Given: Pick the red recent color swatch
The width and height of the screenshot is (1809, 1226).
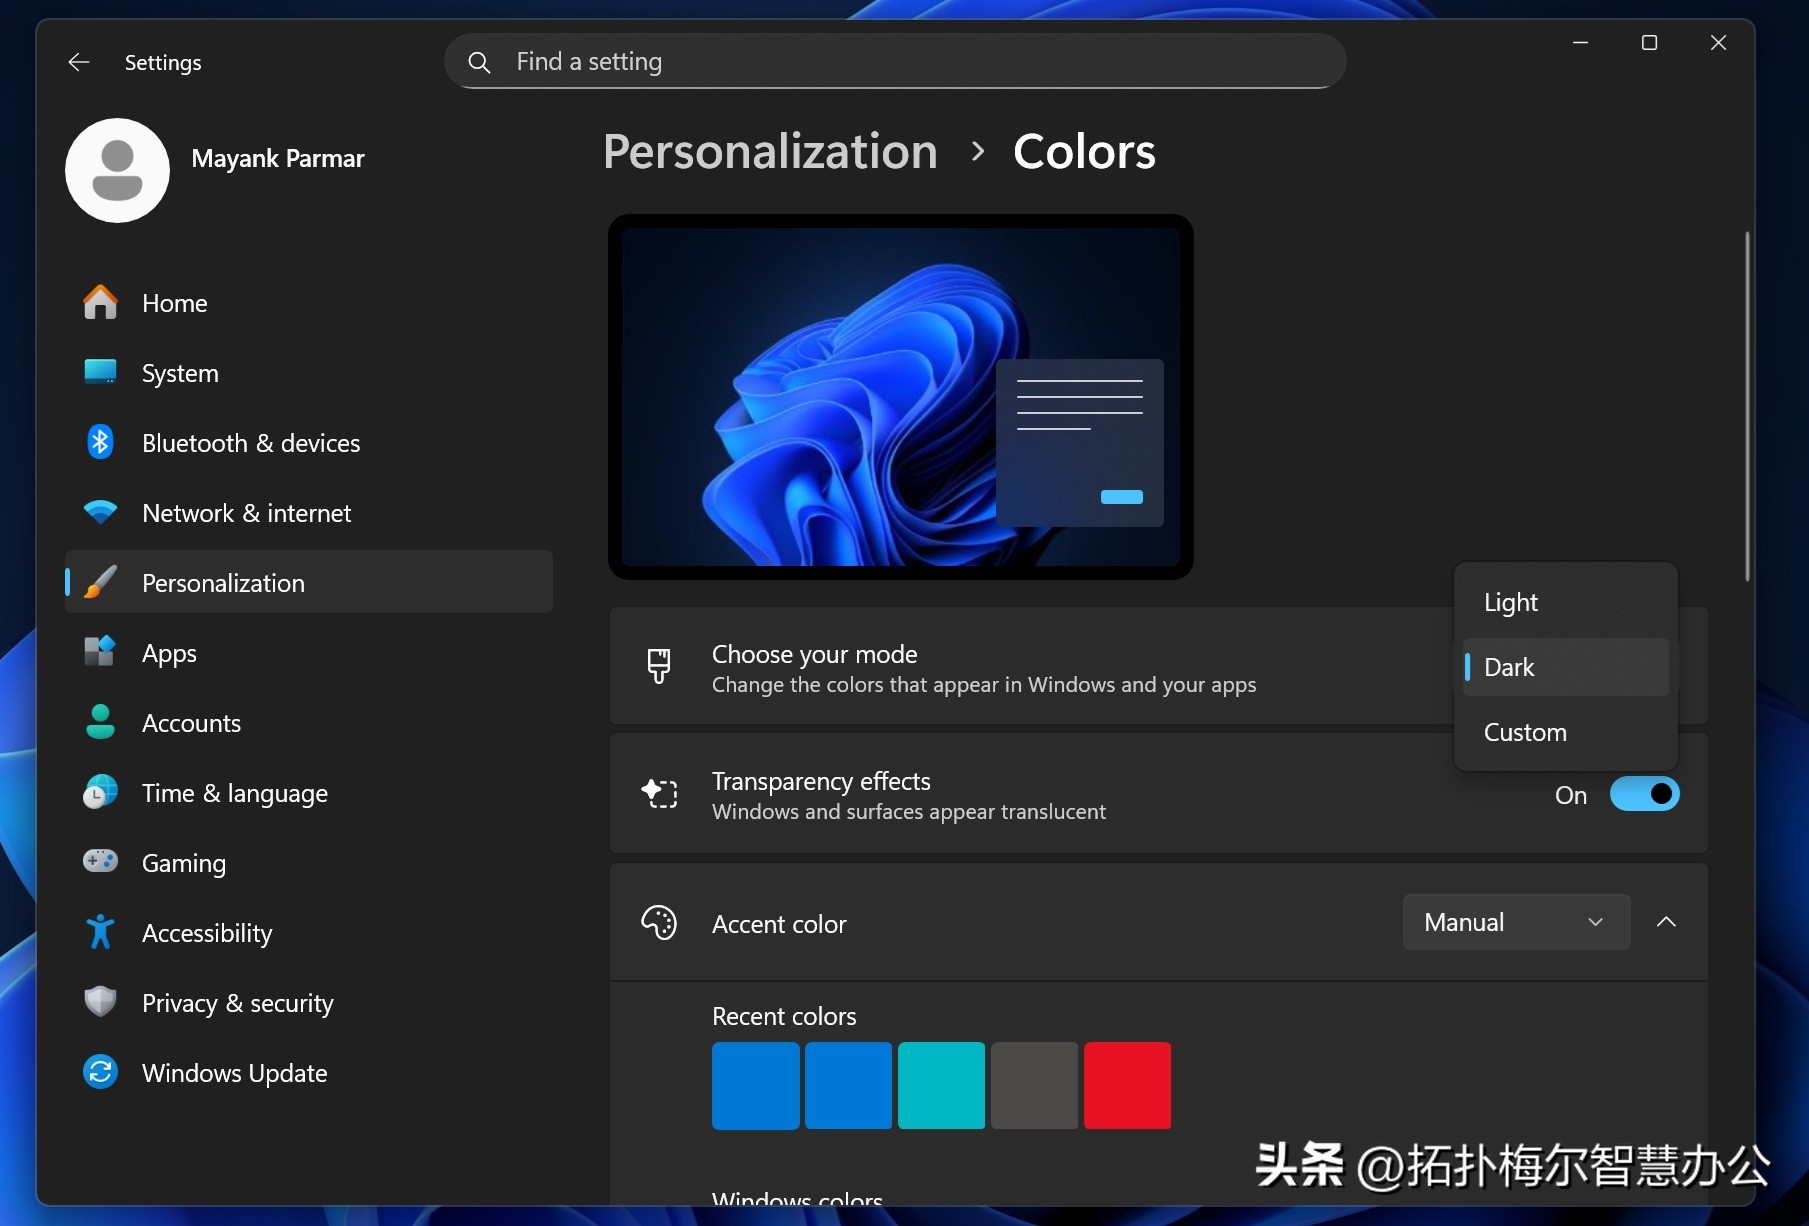Looking at the screenshot, I should [1127, 1086].
